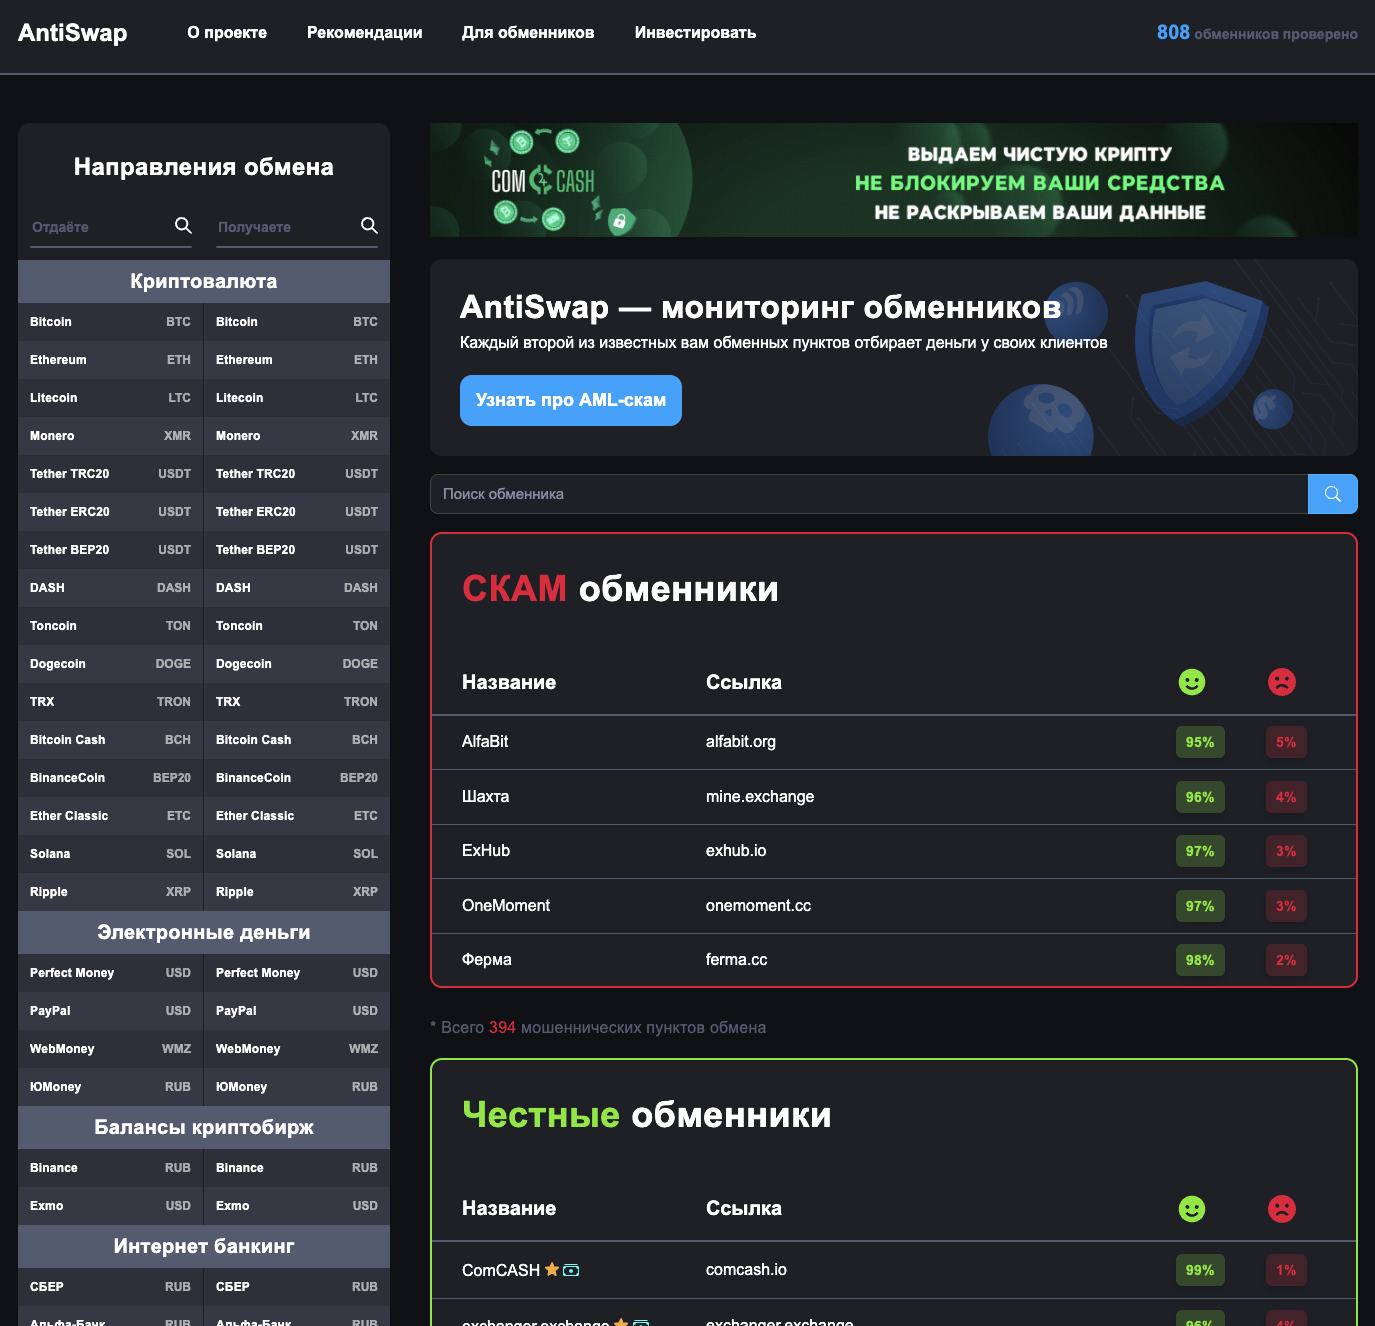Click the 98% positive rating badge for Ферма
1375x1326 pixels.
click(x=1199, y=960)
